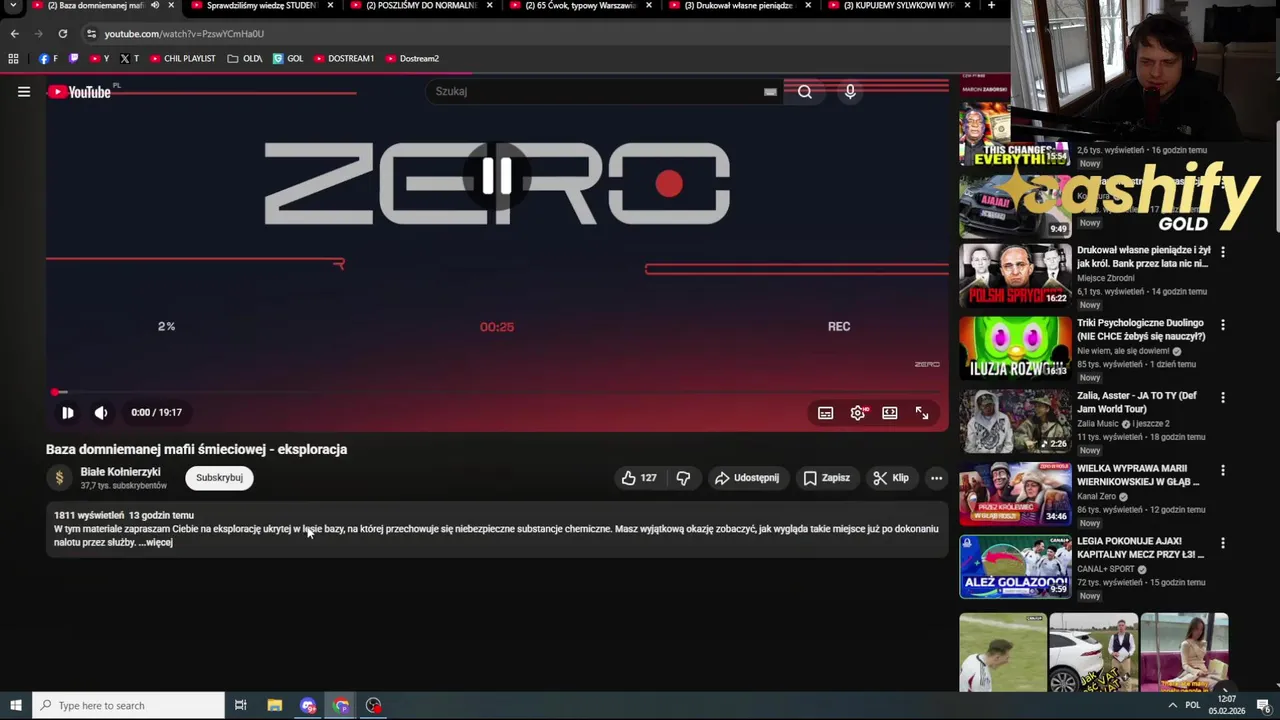Image resolution: width=1280 pixels, height=720 pixels.
Task: Open options for Zalia, Asster video
Action: [1222, 398]
